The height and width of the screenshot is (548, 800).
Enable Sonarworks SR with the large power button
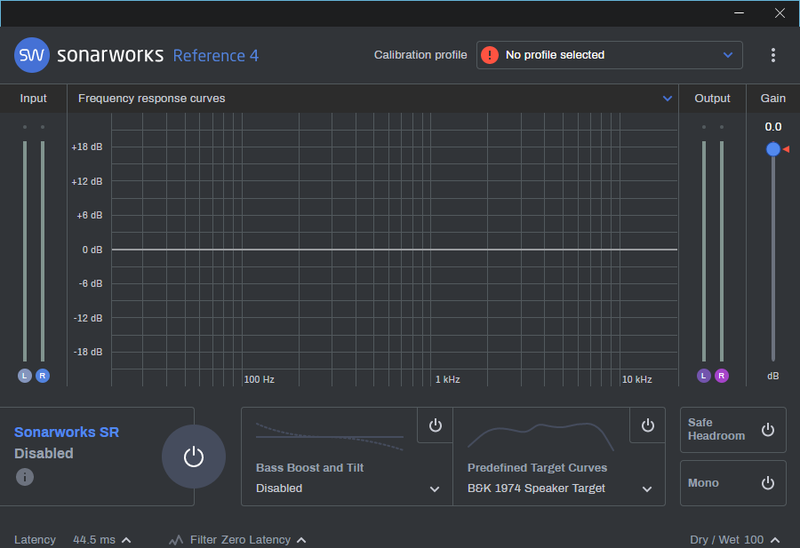[193, 457]
